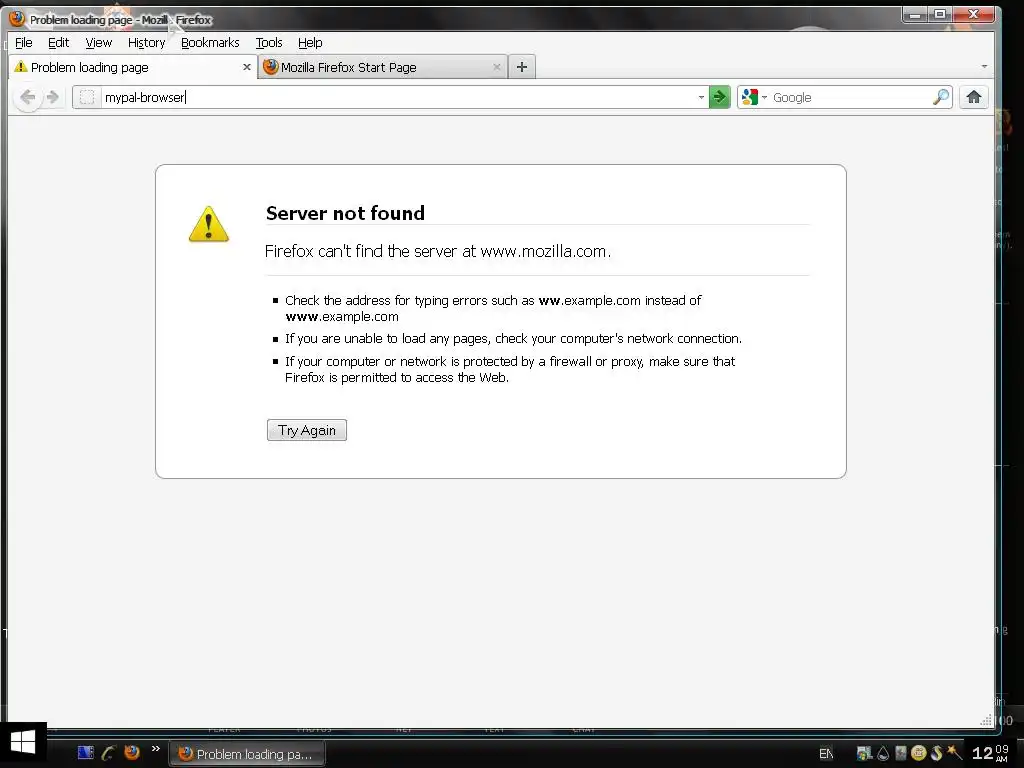This screenshot has height=768, width=1024.
Task: Click the forward navigation arrow
Action: [53, 97]
